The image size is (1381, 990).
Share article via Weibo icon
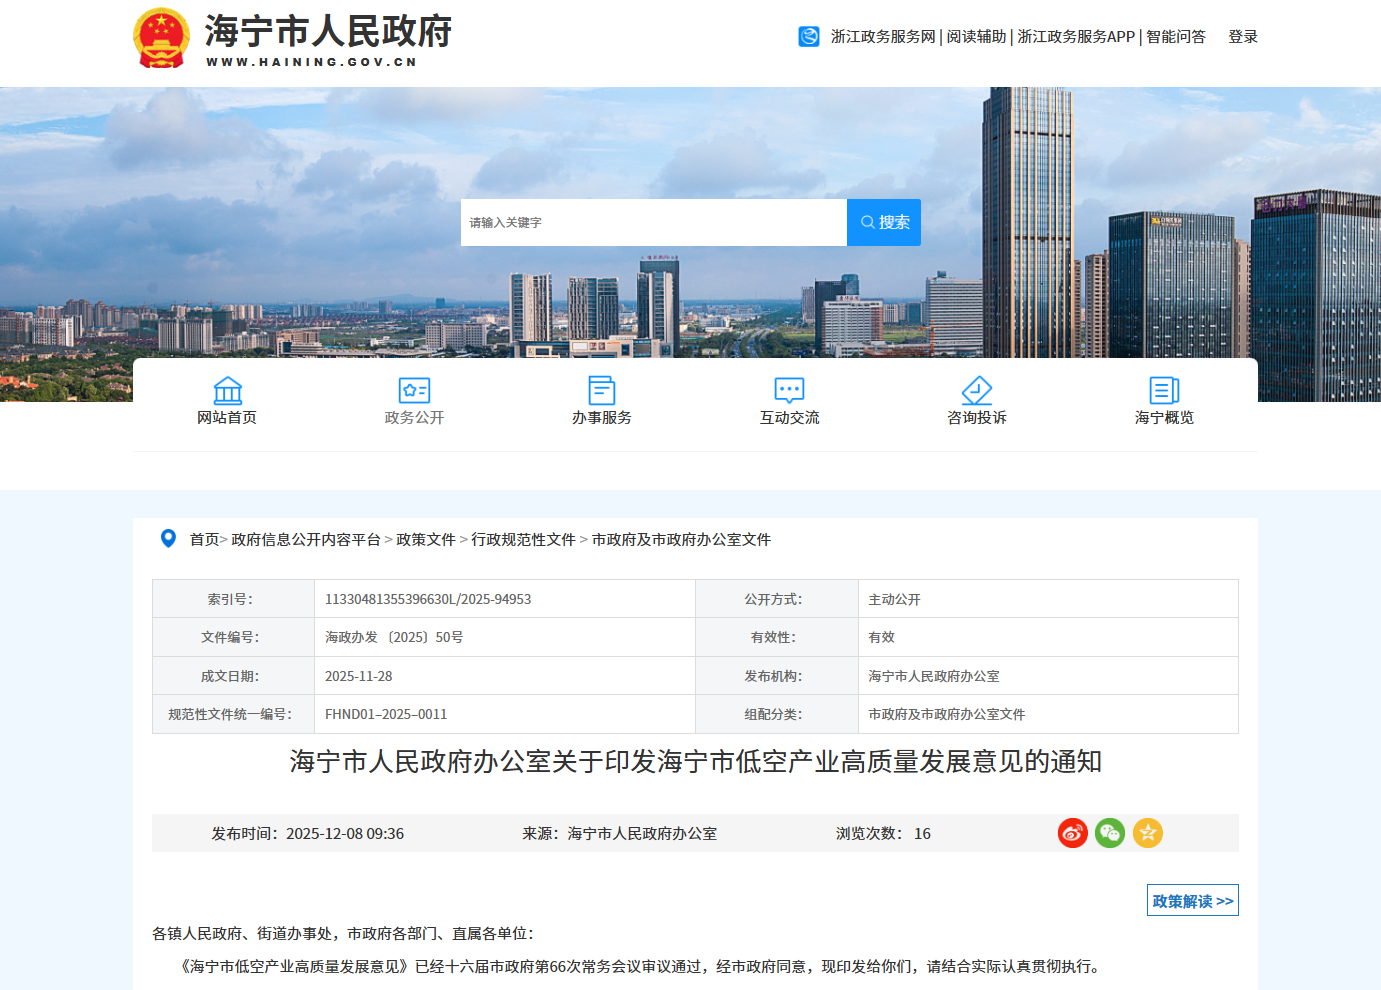(x=1072, y=833)
